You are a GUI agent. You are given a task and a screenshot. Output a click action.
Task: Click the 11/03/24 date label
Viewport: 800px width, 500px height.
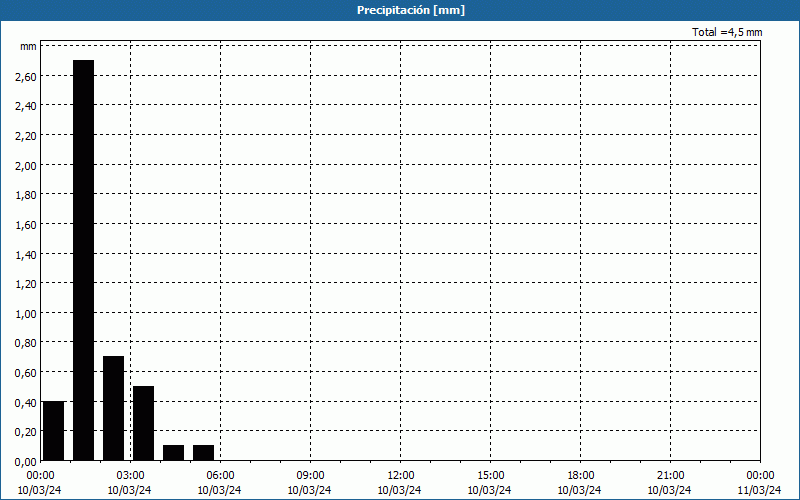(760, 490)
